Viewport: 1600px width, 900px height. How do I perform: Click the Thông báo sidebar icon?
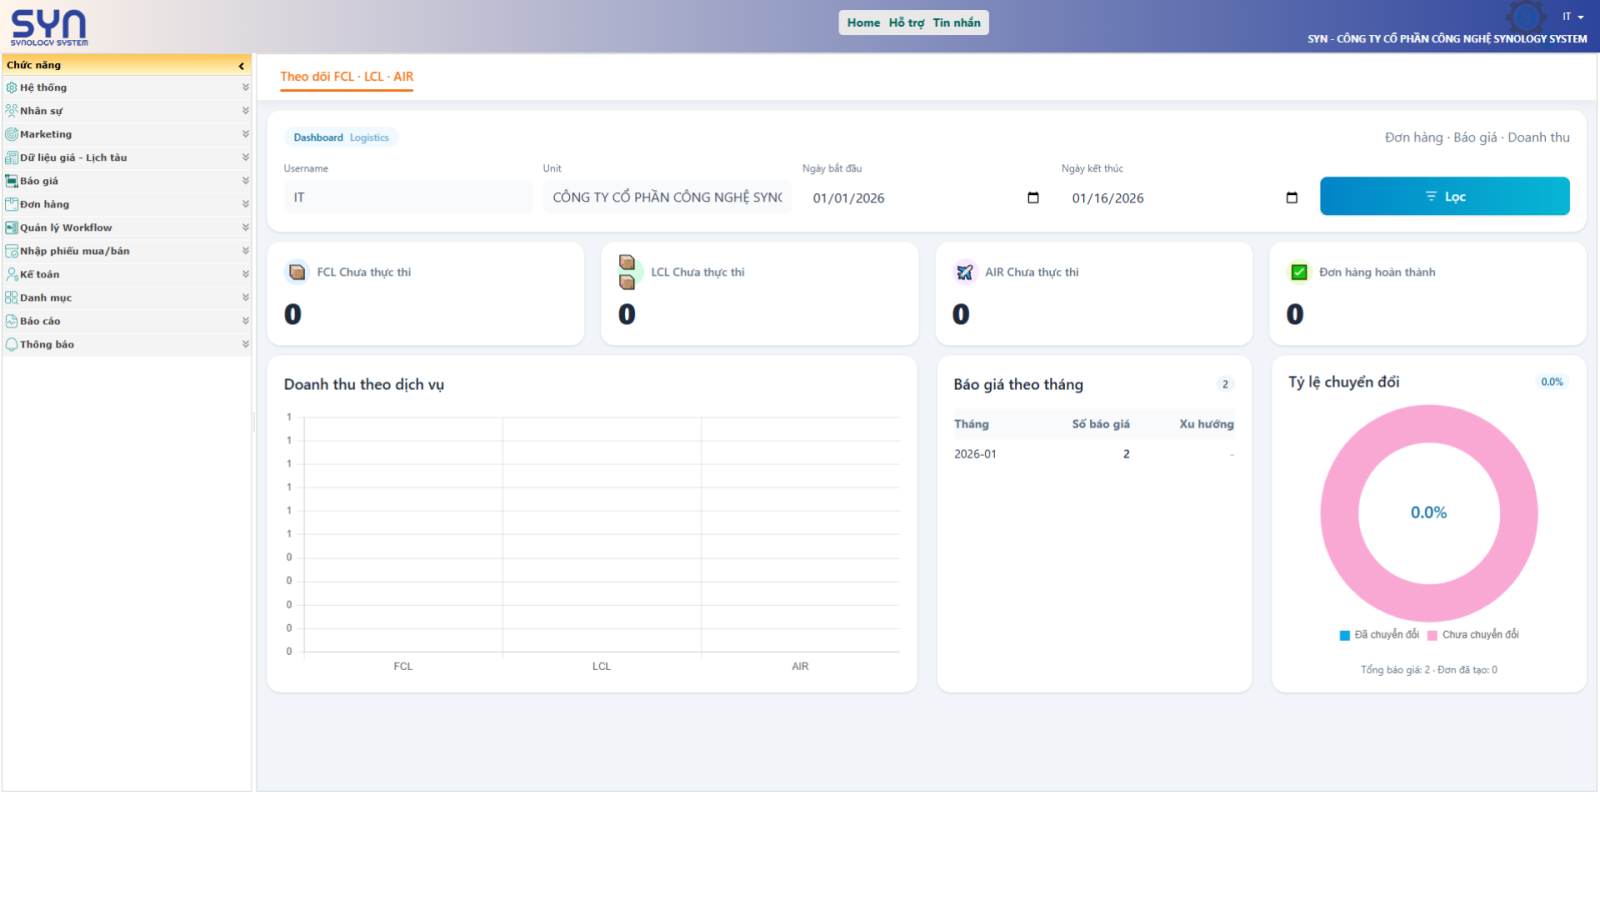[x=12, y=344]
